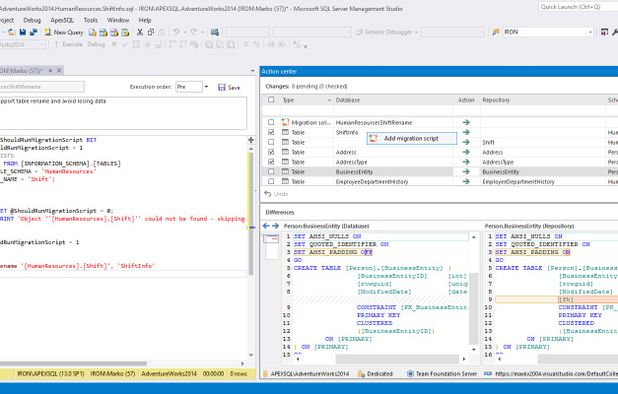The image size is (618, 394).
Task: Click the Debug button in query toolbar
Action: coord(96,45)
